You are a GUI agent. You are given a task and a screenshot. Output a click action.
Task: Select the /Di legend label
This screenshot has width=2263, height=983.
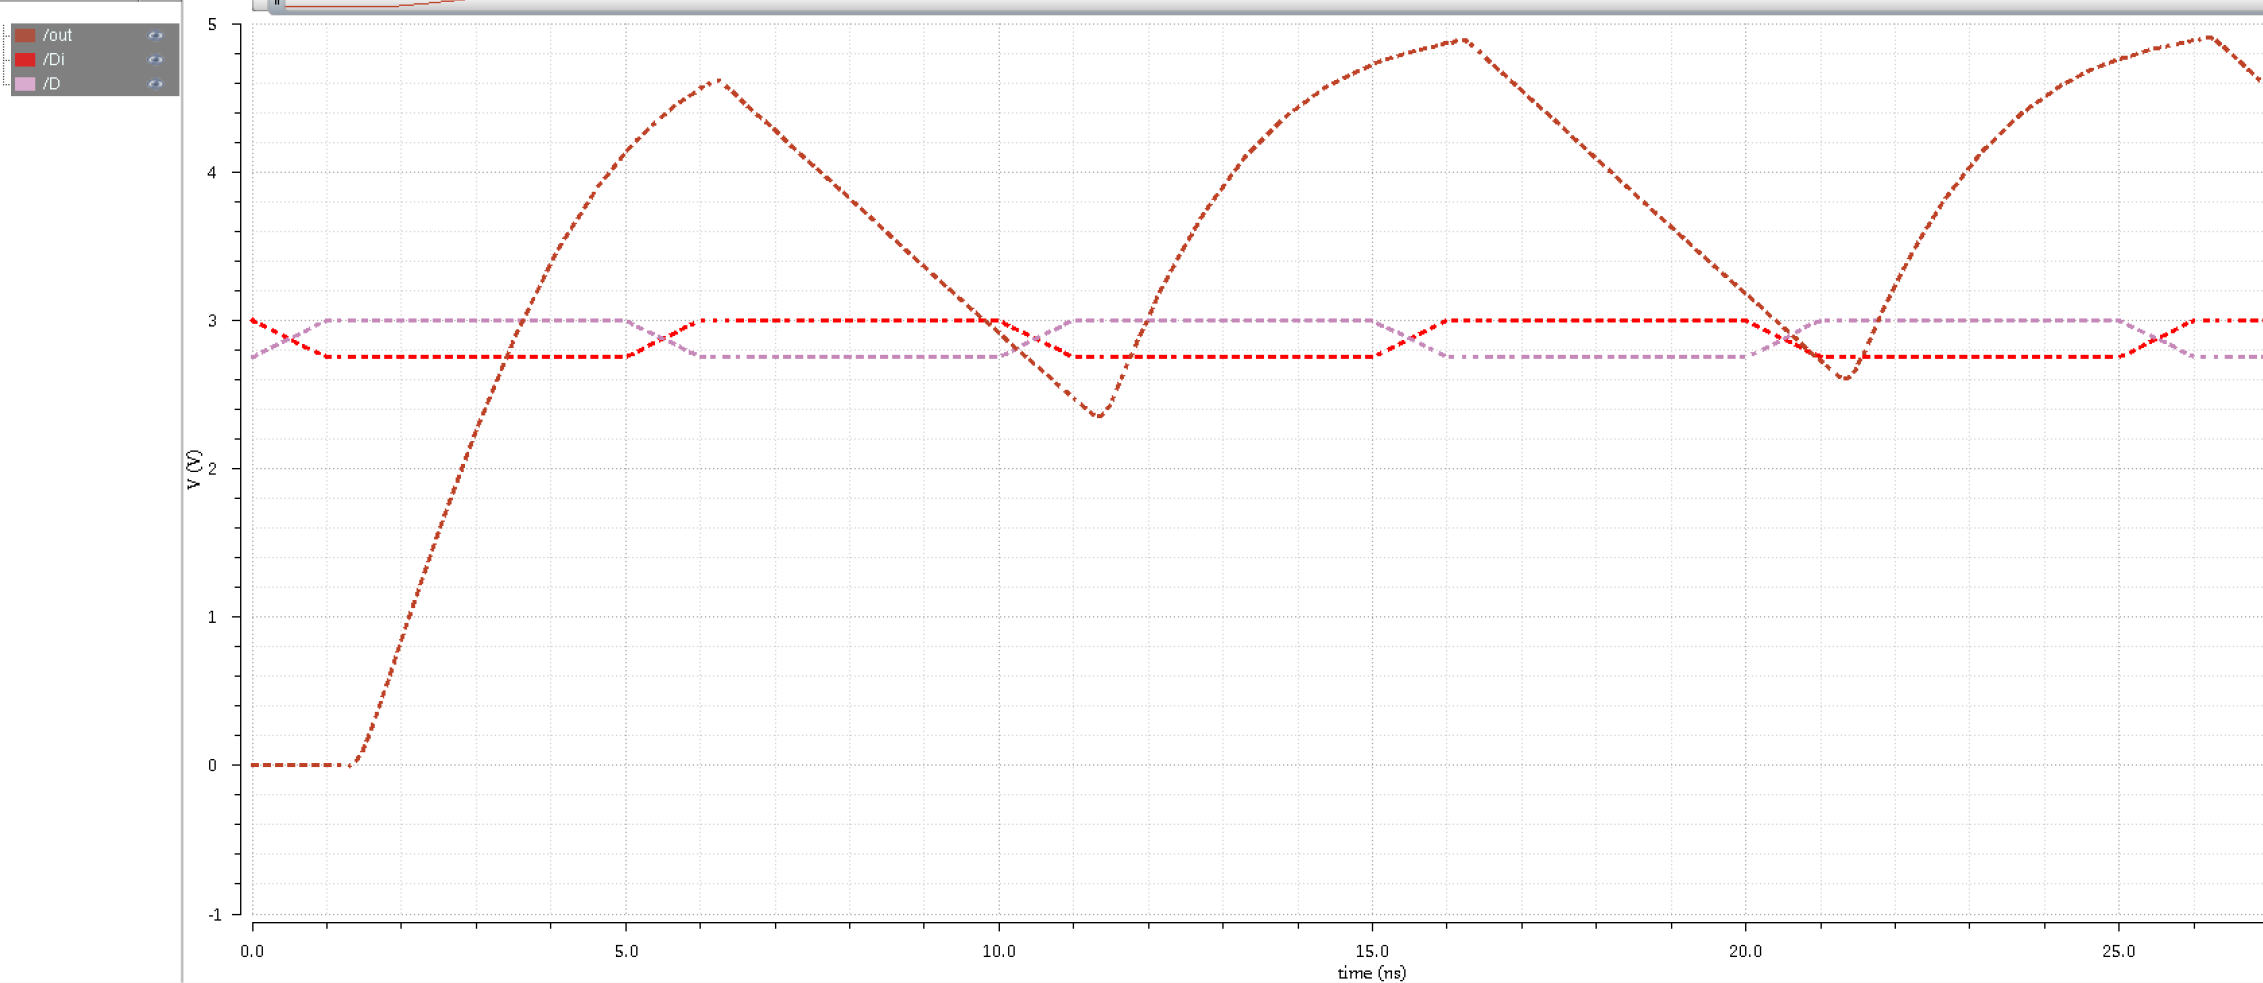(53, 59)
